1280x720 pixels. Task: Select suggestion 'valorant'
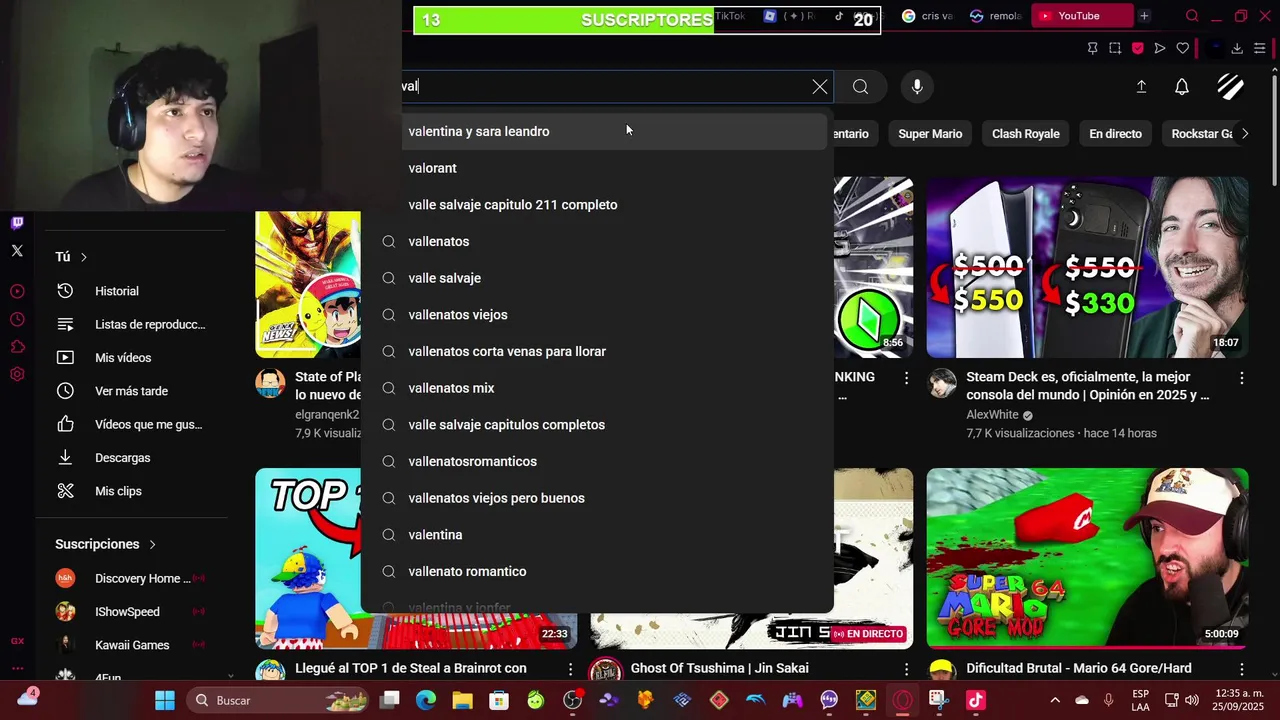pos(597,168)
